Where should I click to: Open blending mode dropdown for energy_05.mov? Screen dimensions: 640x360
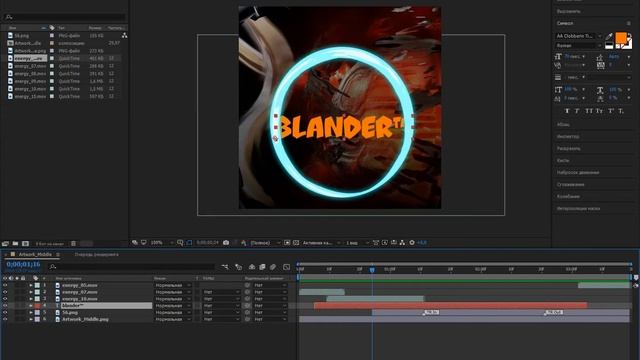[x=173, y=285]
